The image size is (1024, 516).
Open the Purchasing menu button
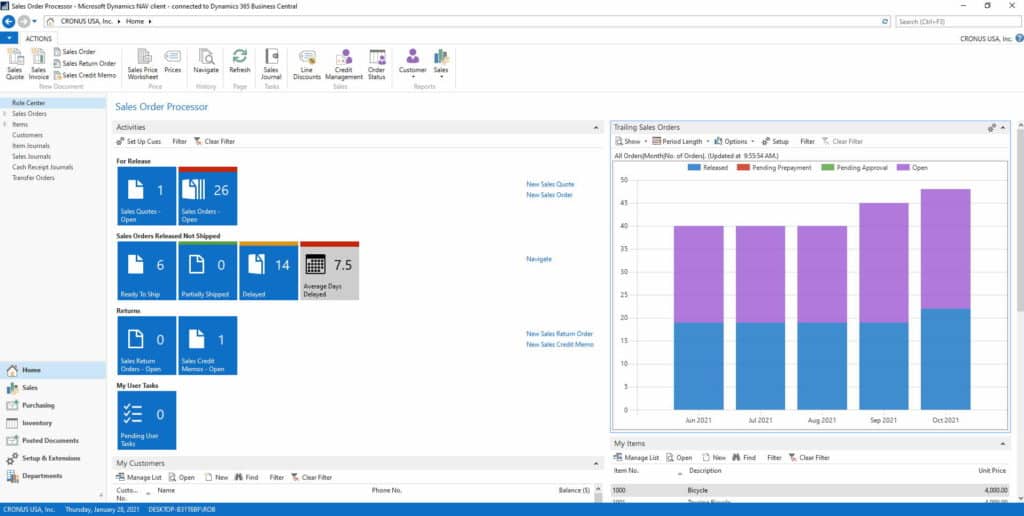click(x=52, y=406)
